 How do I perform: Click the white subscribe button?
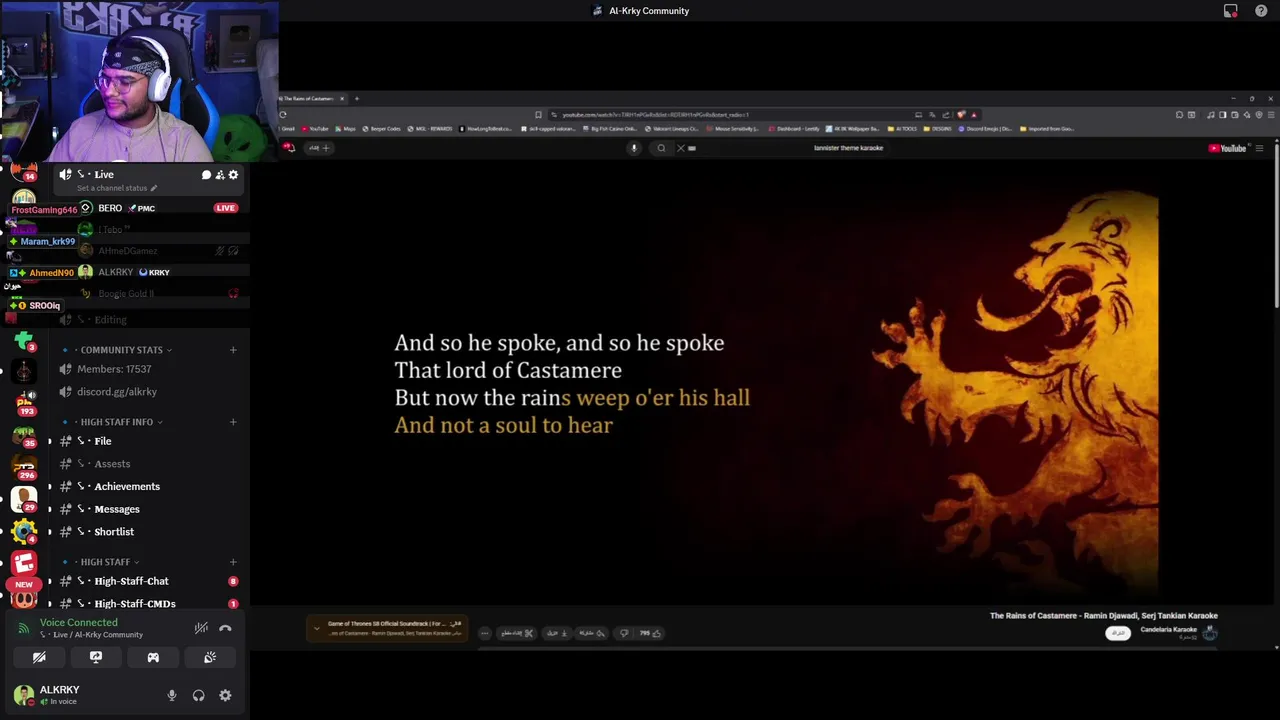point(1118,633)
